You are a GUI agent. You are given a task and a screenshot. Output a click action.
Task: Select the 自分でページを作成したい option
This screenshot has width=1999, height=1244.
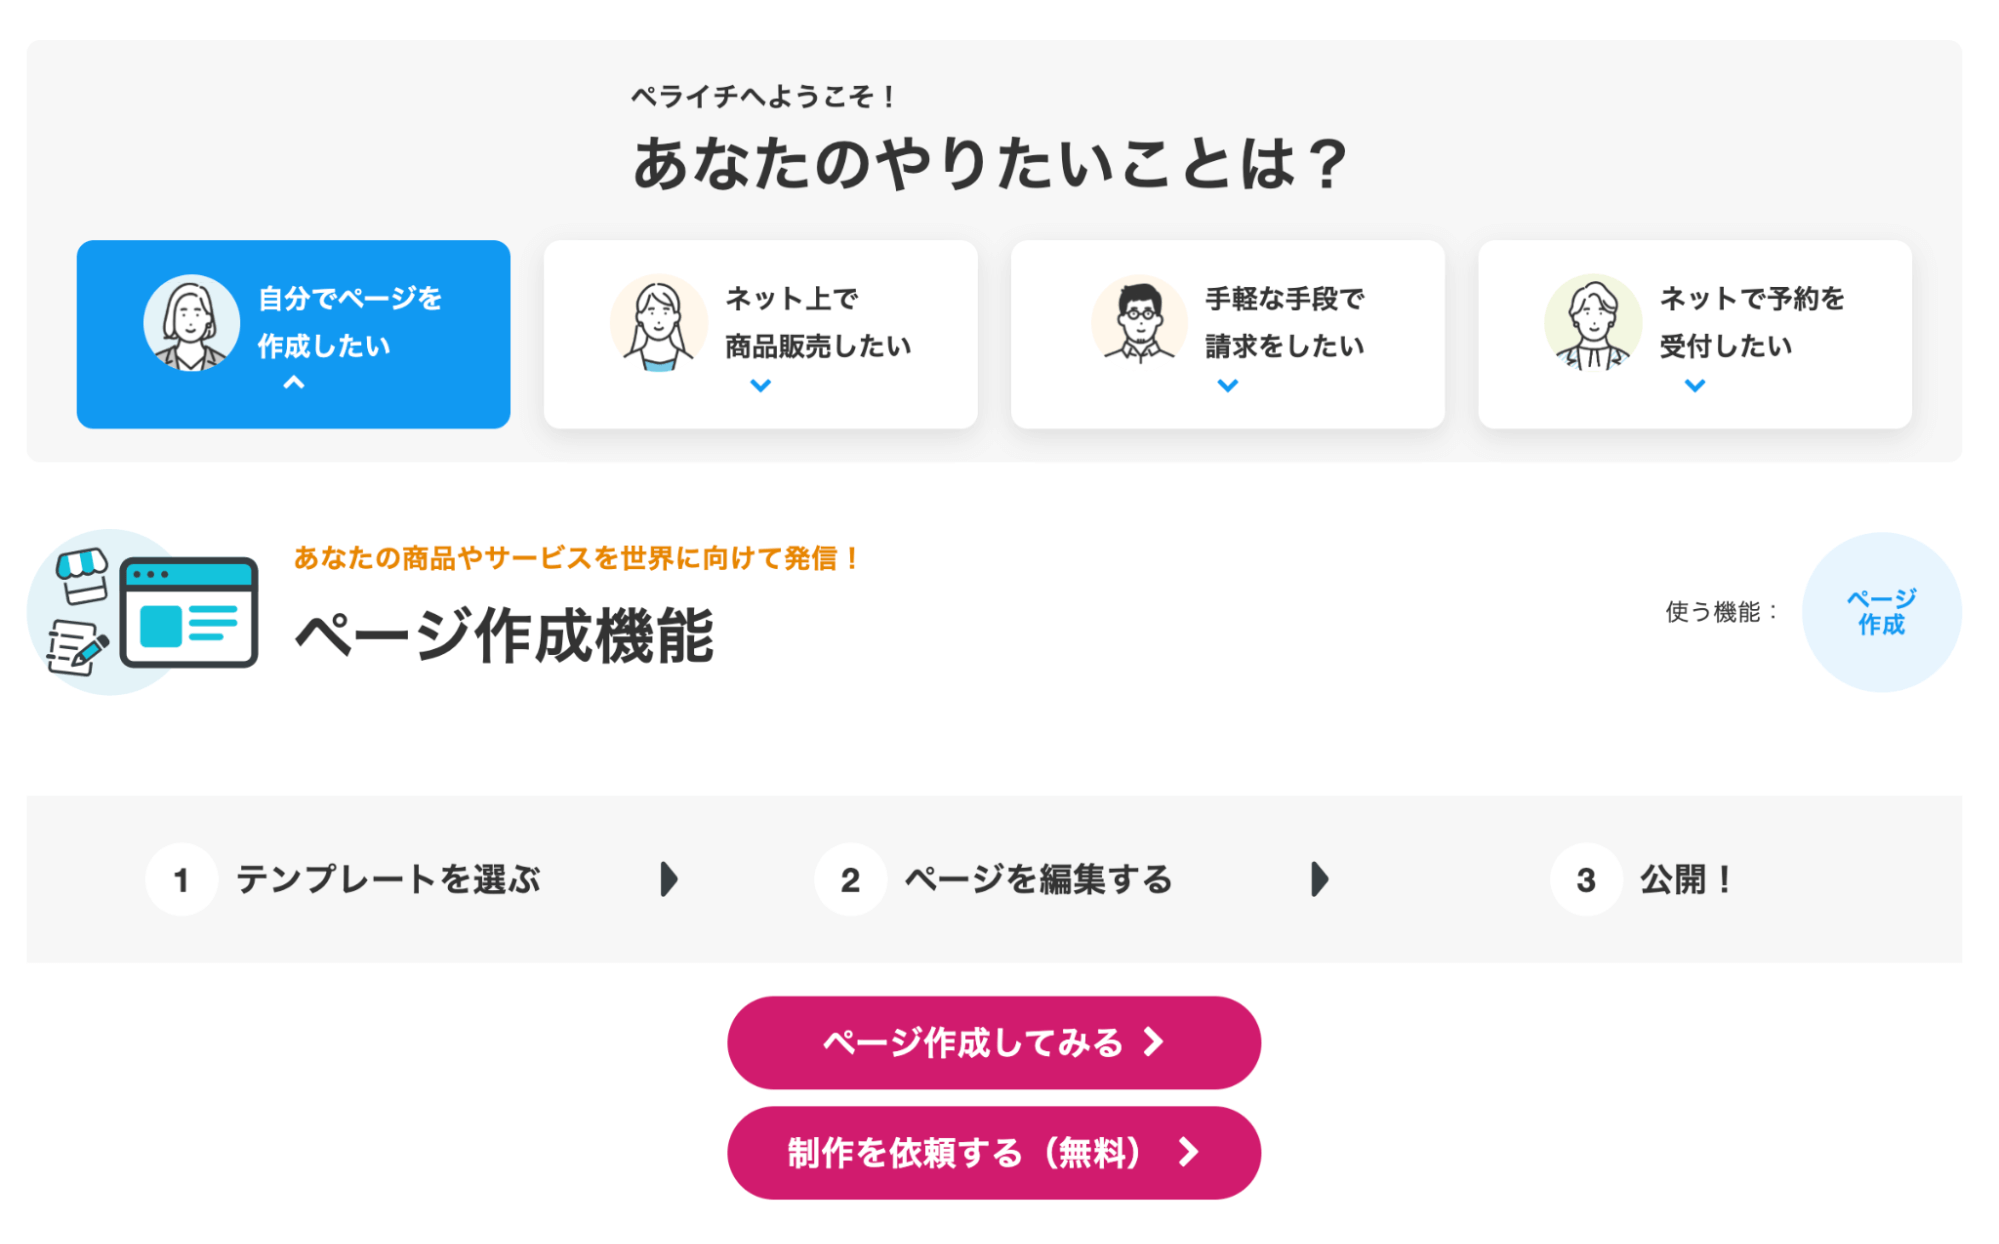point(292,332)
